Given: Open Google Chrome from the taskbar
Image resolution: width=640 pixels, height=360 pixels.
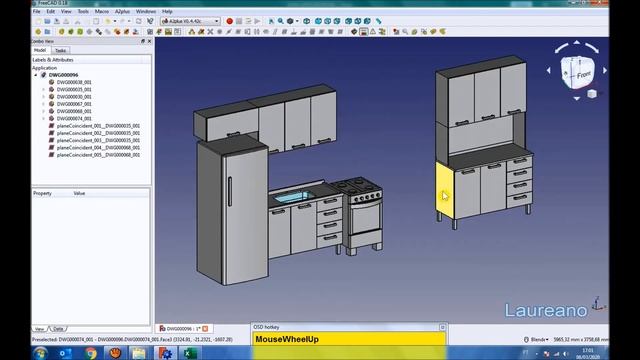Looking at the screenshot, I should [x=91, y=353].
